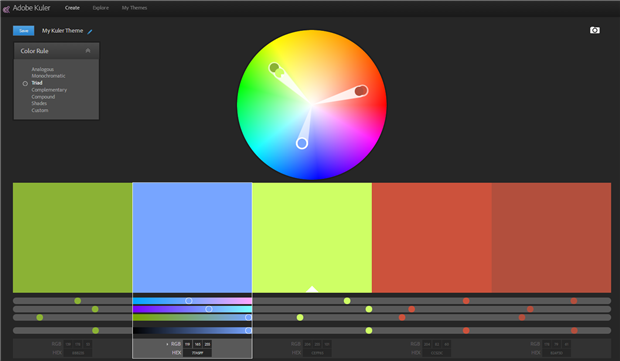
Task: Select the Complementary color rule
Action: coord(49,90)
